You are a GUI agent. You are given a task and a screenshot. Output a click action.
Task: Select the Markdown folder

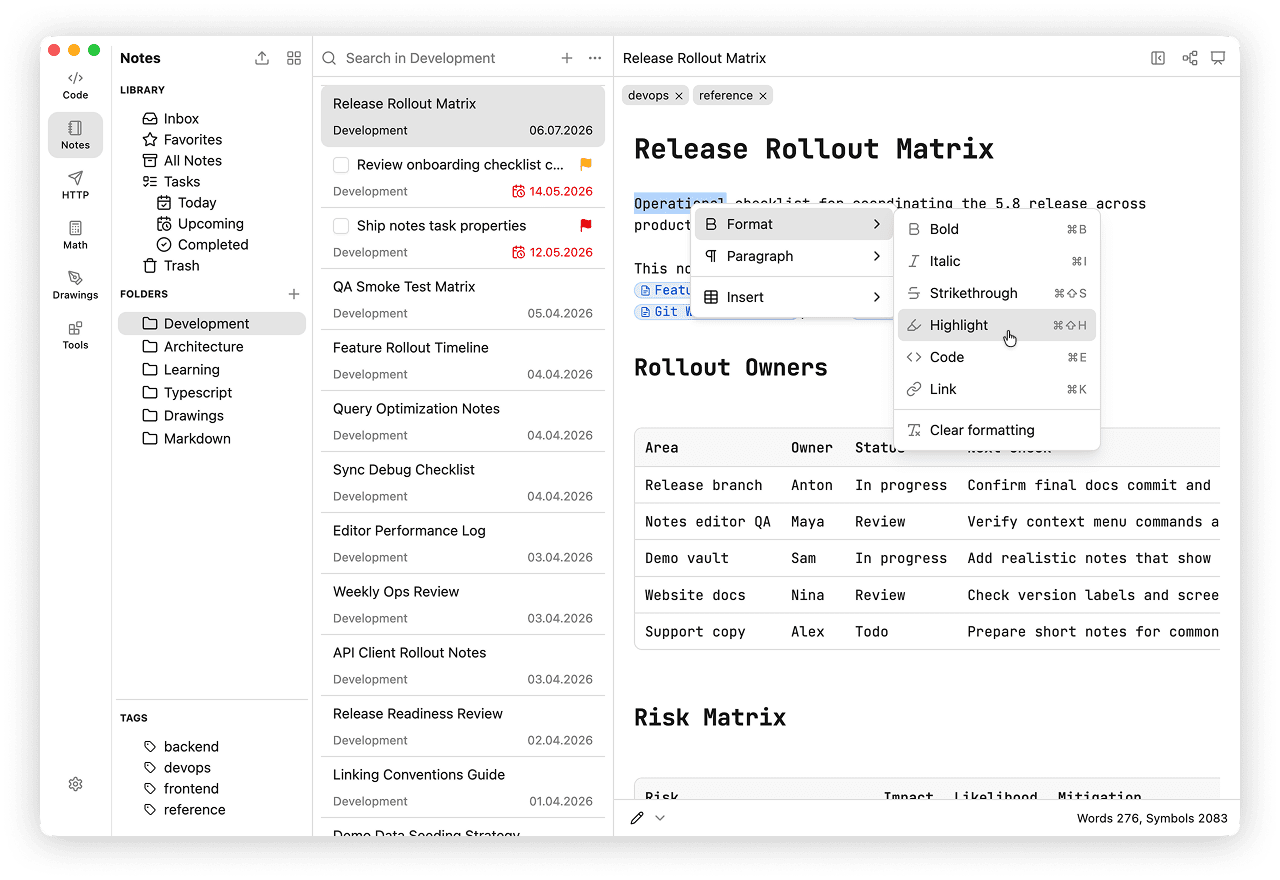(x=212, y=439)
